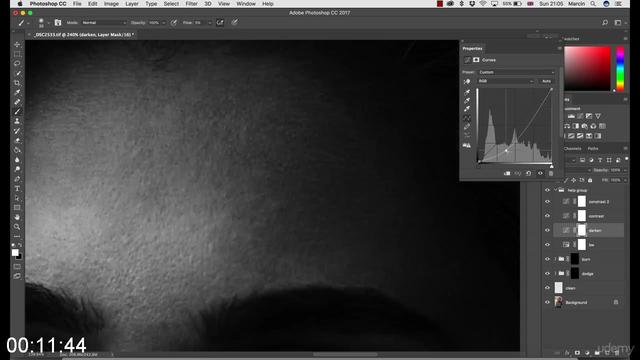
Task: Select the Clone Stamp tool
Action: pos(17,121)
